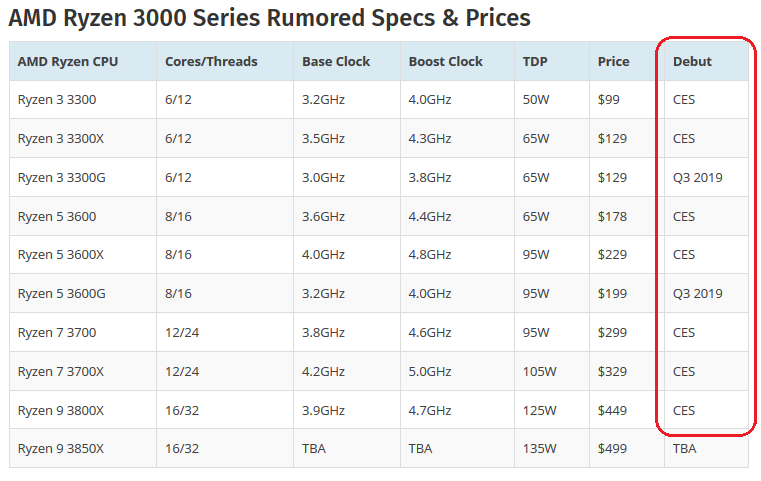
Task: Select the Ryzen 3 3300X cell
Action: [61, 139]
